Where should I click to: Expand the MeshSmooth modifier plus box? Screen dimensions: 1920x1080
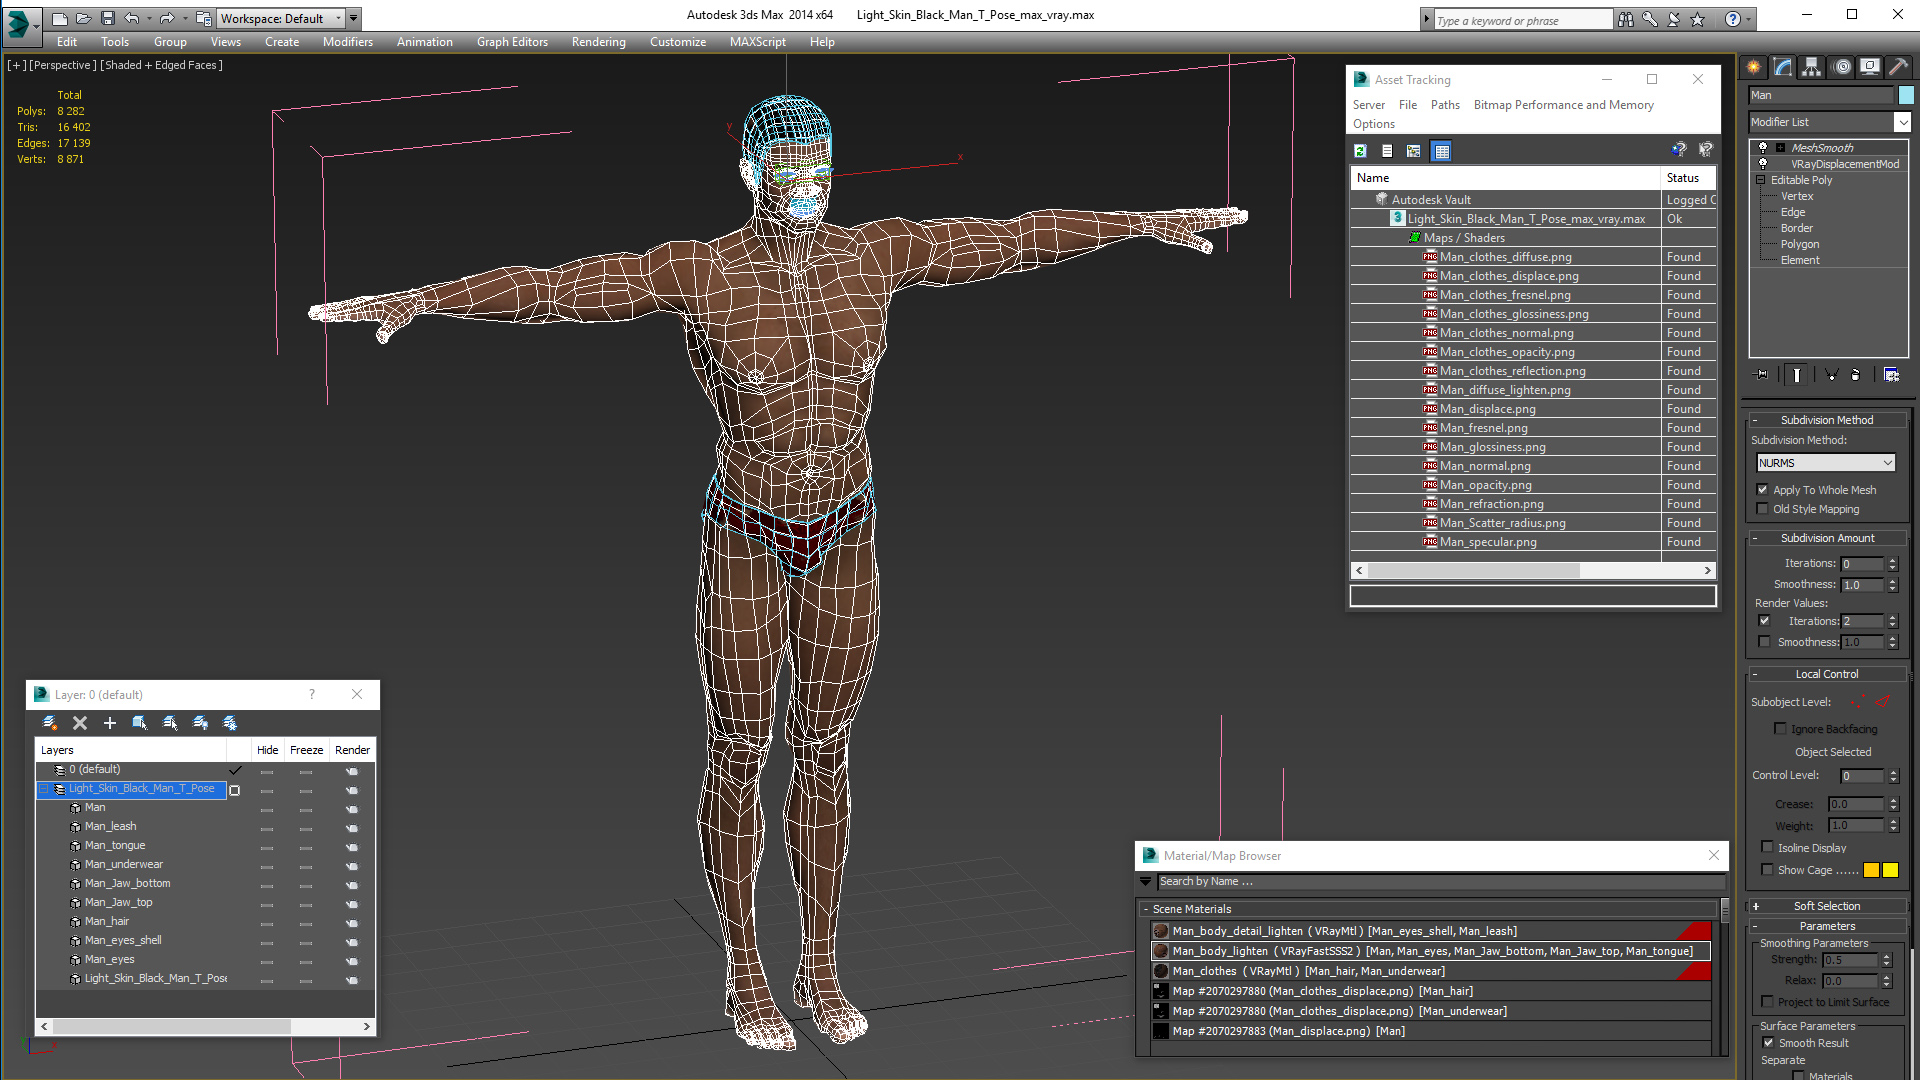pos(1780,148)
